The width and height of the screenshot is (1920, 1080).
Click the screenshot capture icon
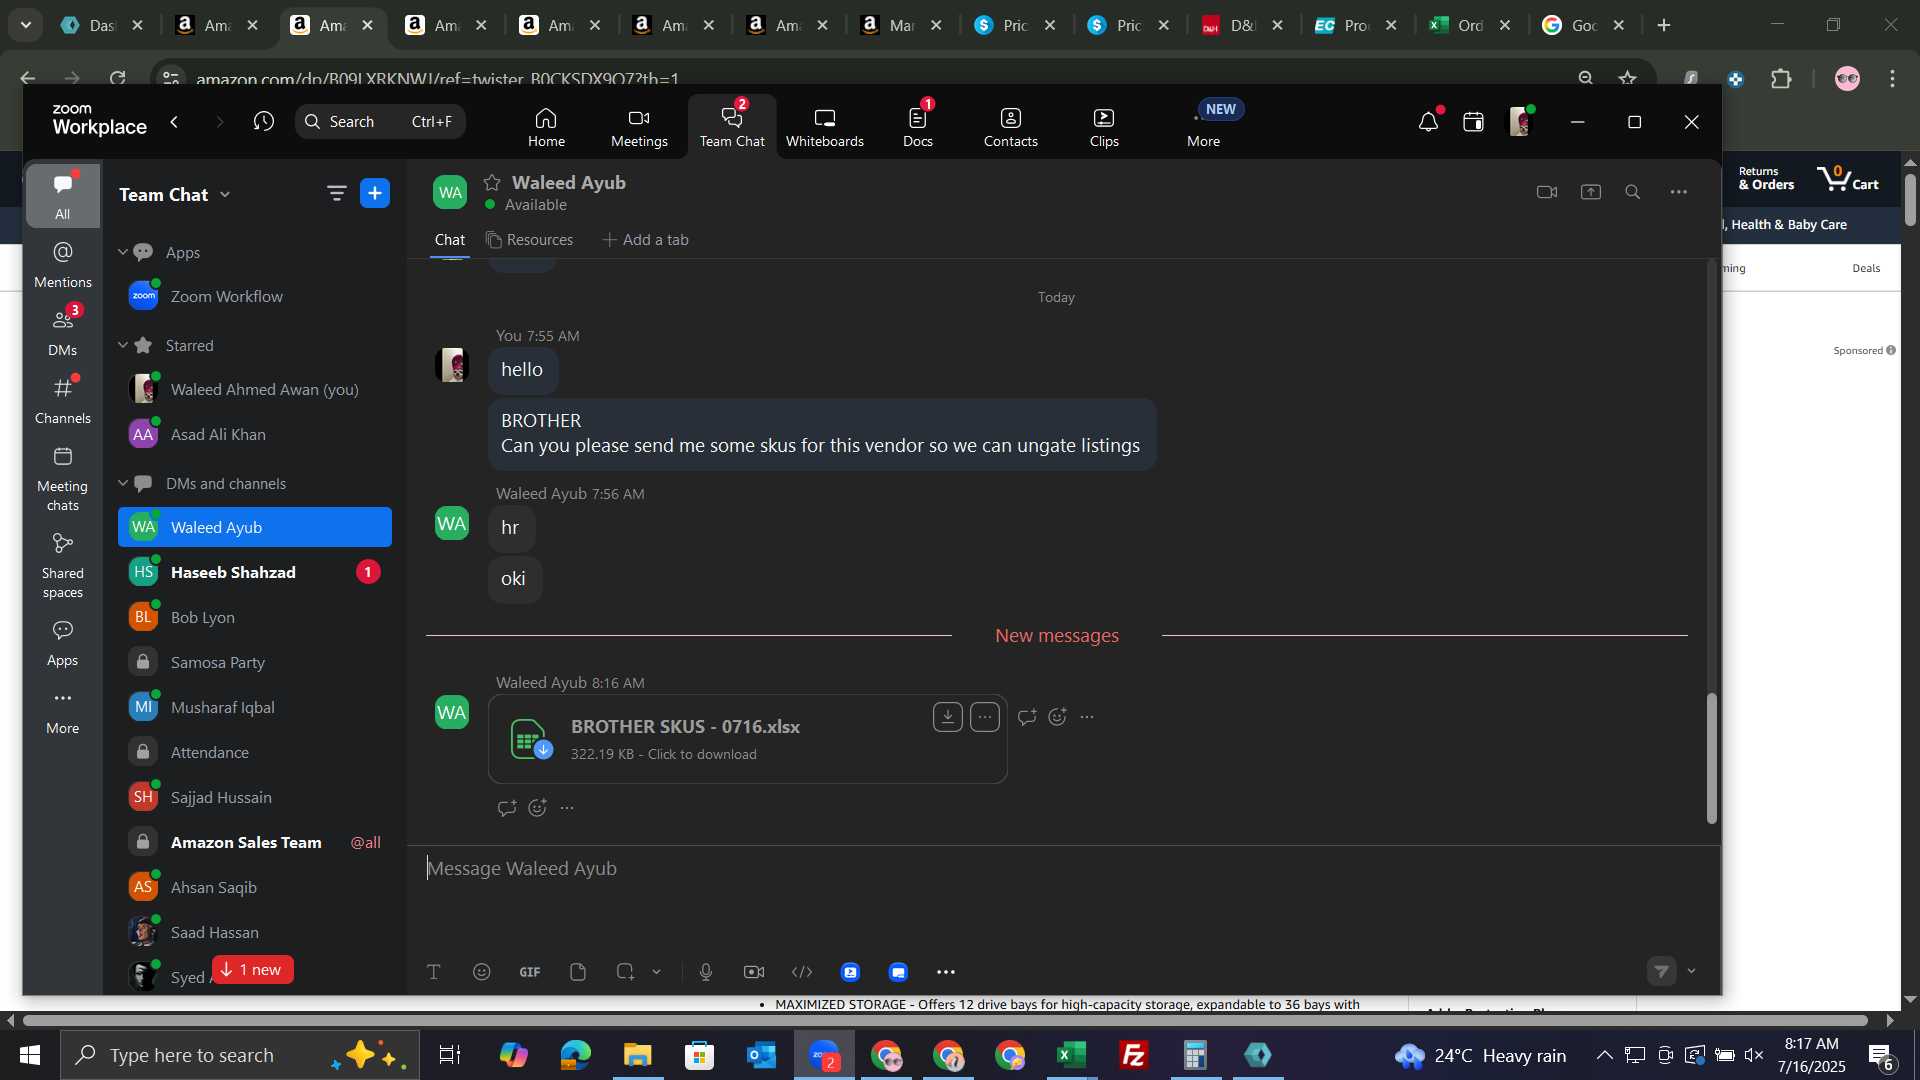click(625, 972)
